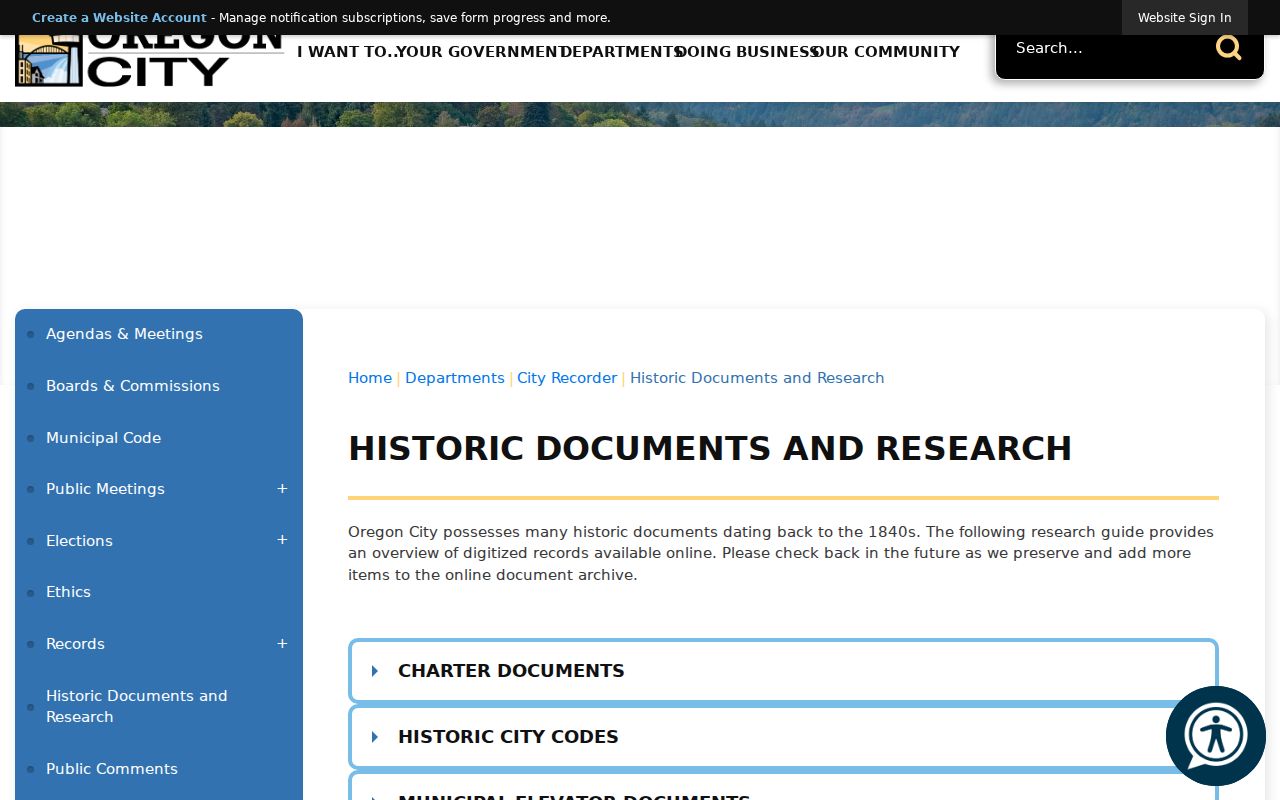Open Public Comments sidebar link

pos(112,769)
